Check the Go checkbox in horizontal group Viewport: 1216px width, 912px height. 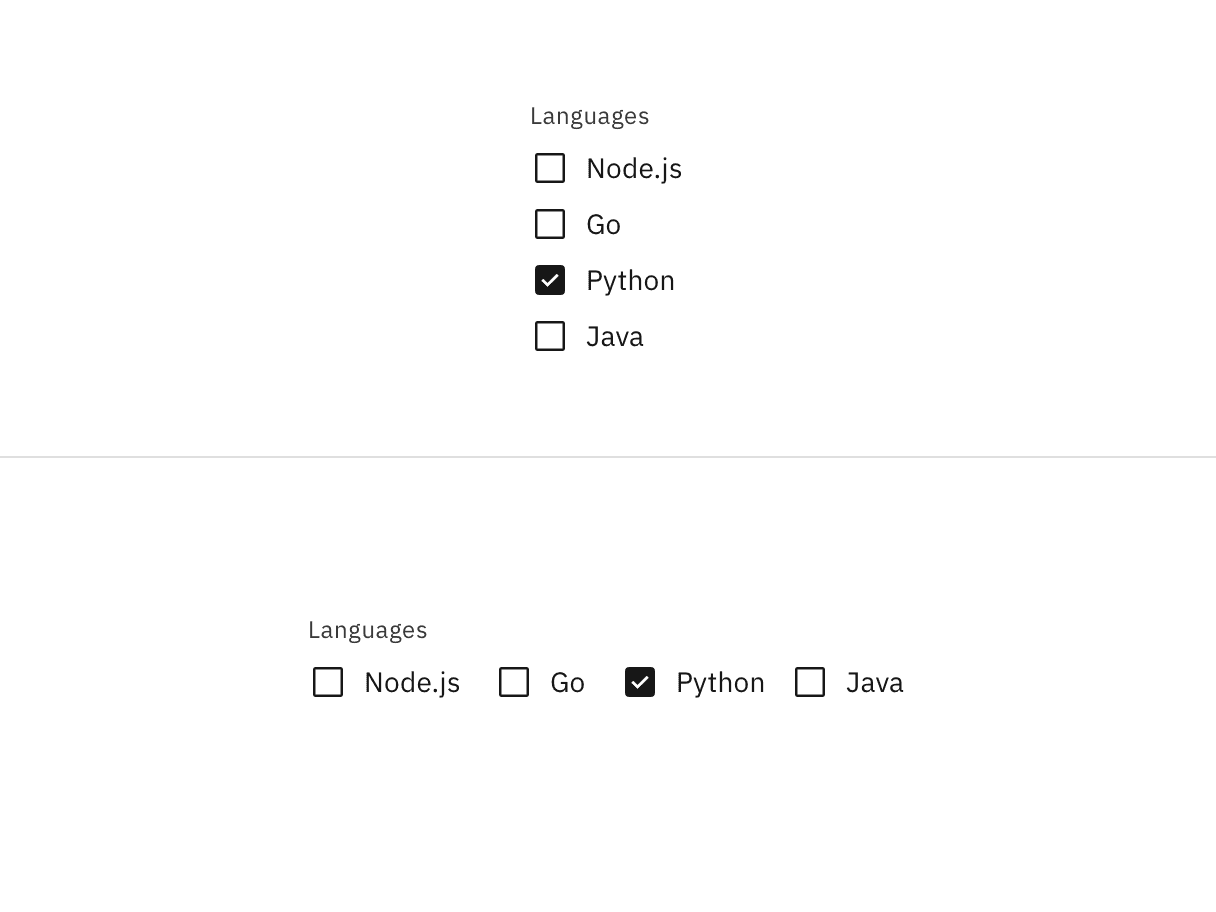(x=514, y=682)
